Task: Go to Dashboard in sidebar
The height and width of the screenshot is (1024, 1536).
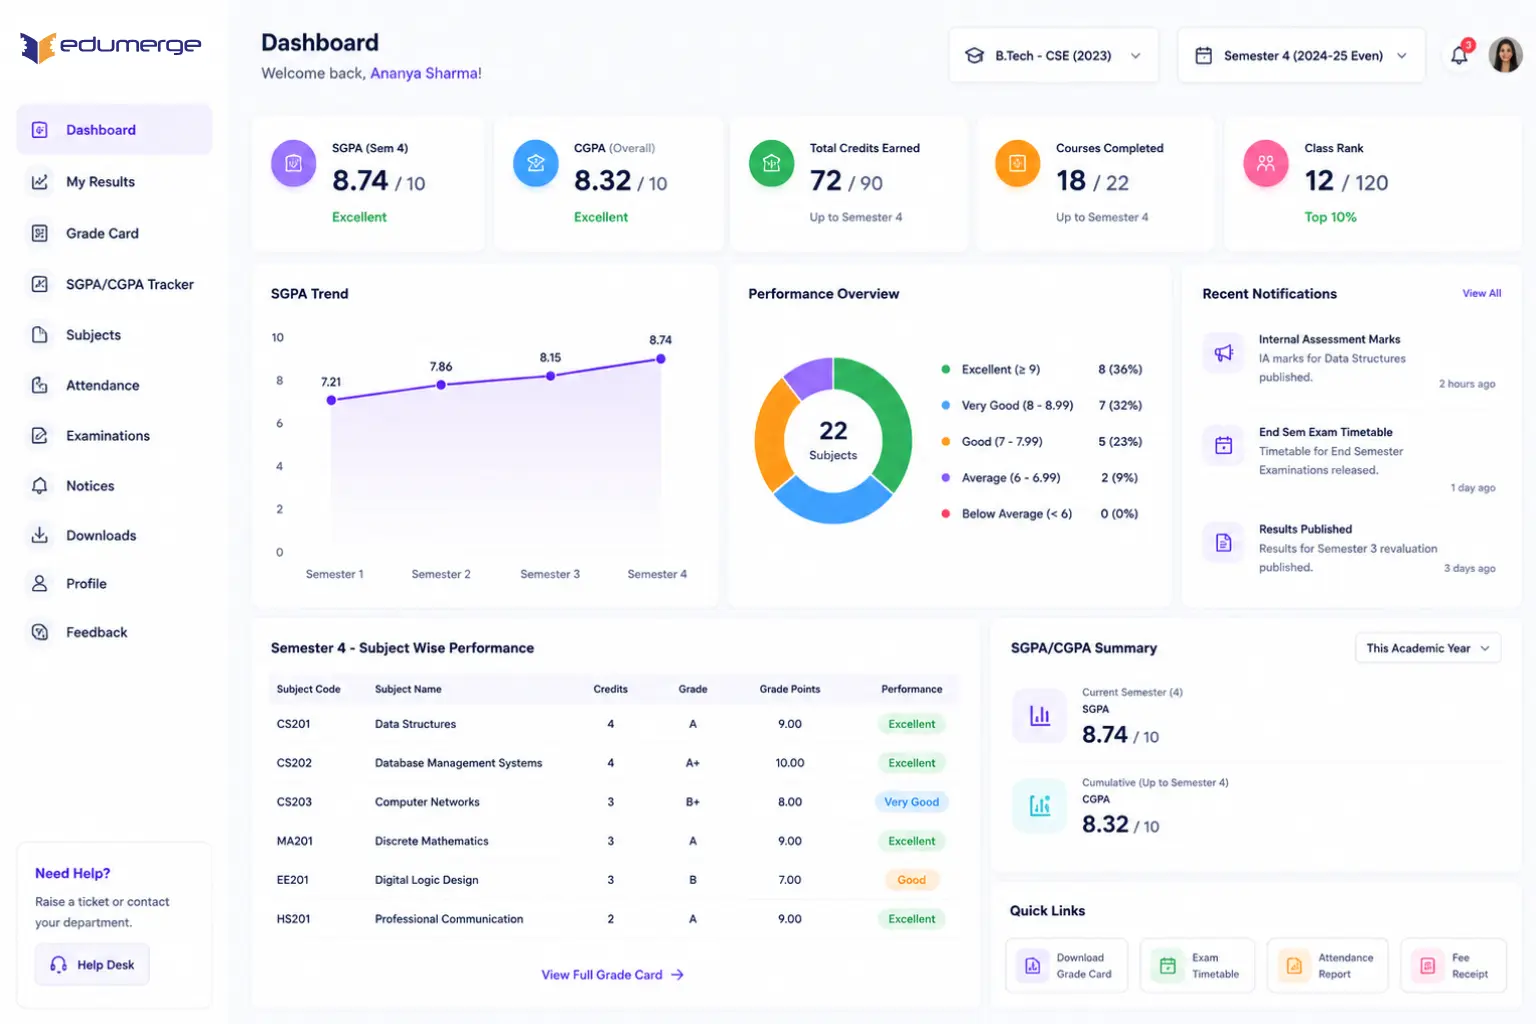Action: (x=114, y=130)
